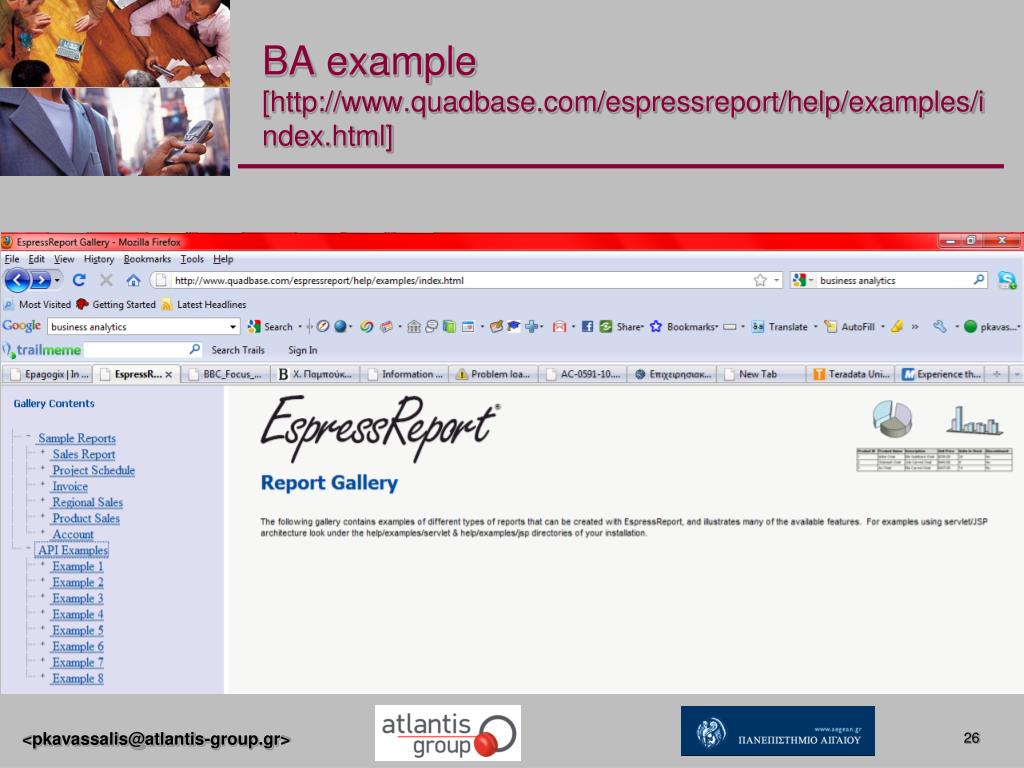
Task: Go to the Home page icon
Action: 133,280
